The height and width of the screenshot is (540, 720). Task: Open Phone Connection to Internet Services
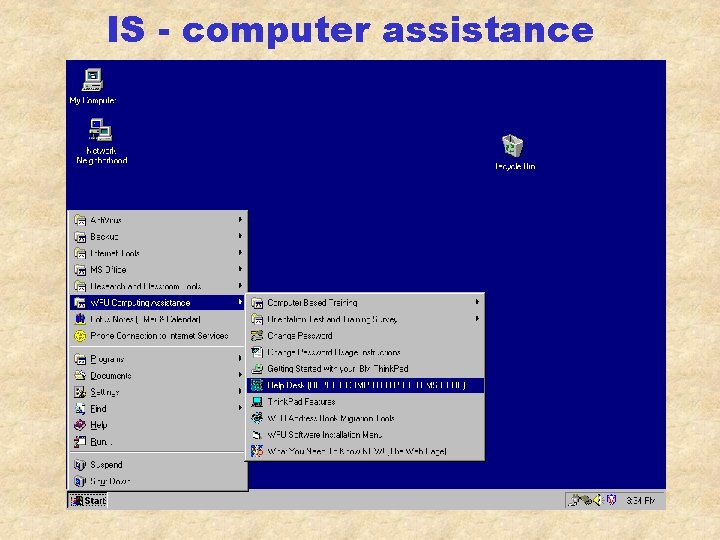point(158,336)
